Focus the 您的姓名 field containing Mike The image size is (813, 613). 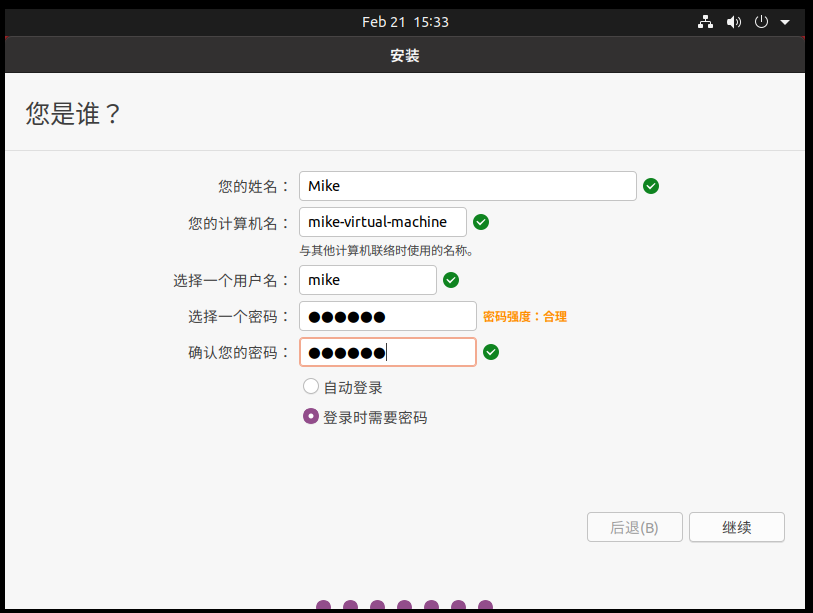point(468,186)
